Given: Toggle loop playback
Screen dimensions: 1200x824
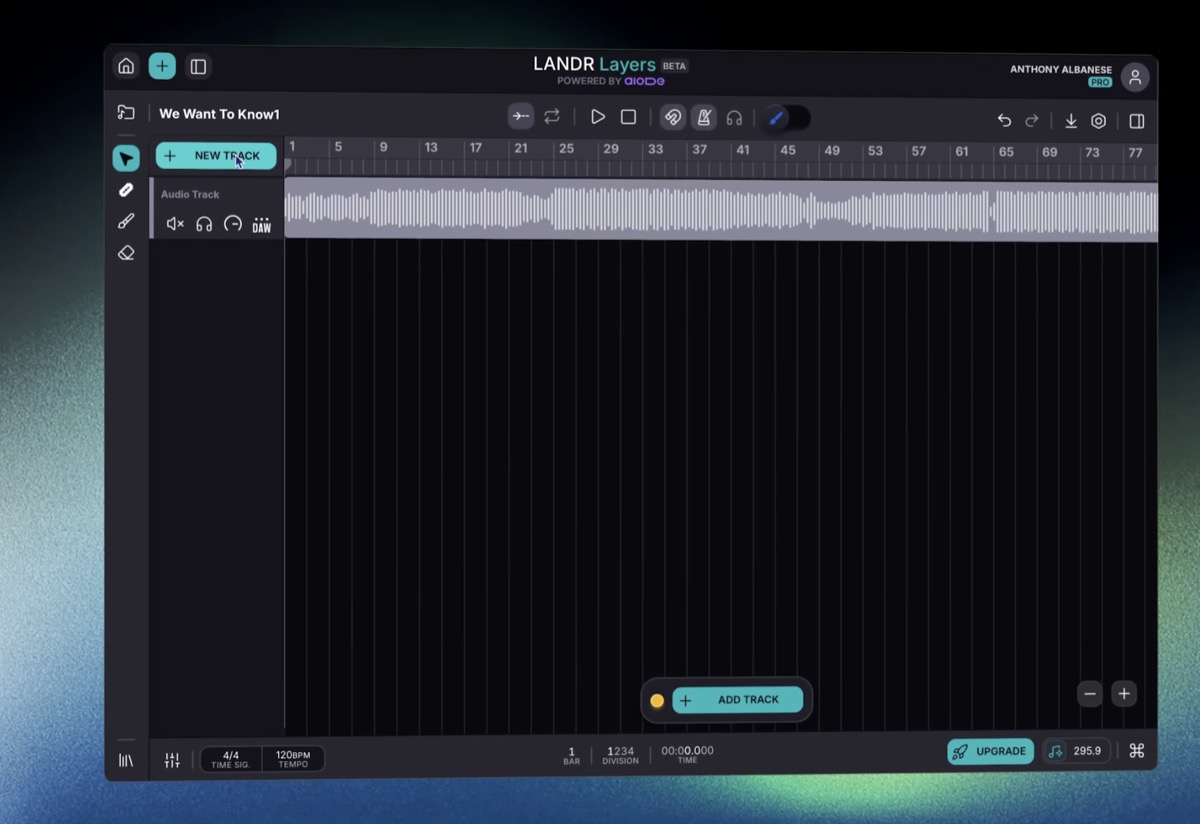Looking at the screenshot, I should (x=552, y=117).
